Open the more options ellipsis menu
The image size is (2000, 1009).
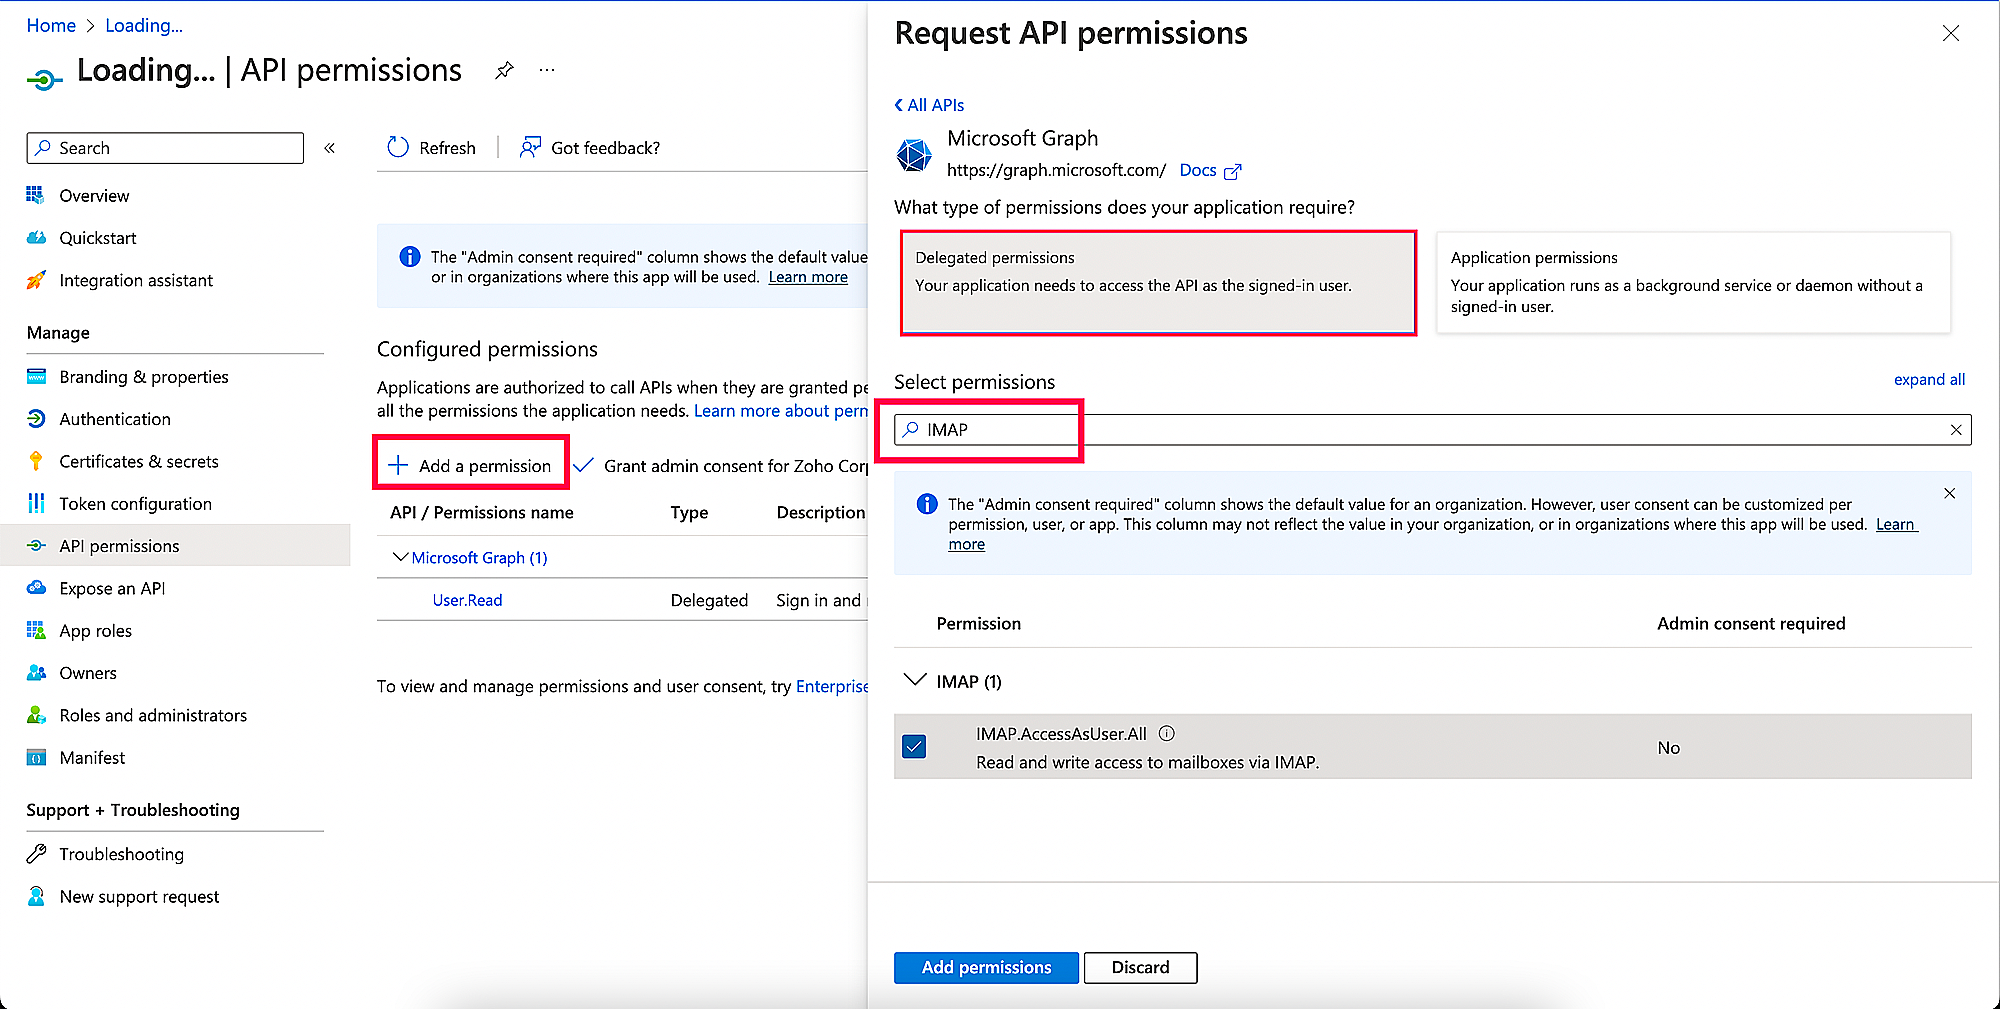tap(547, 71)
